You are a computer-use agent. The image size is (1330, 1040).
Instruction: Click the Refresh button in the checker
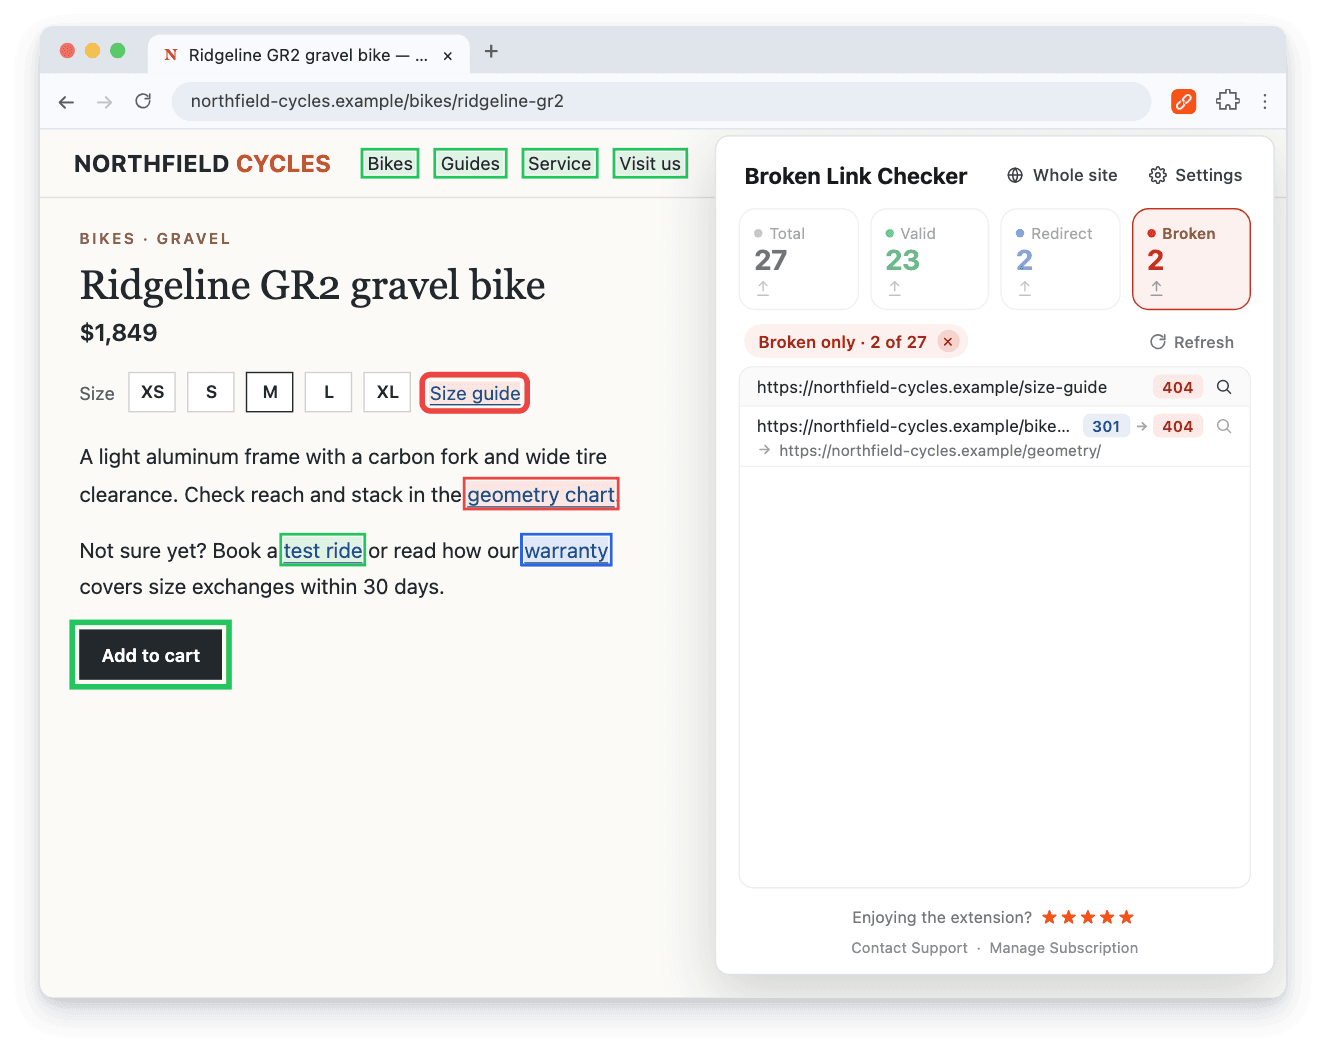[x=1192, y=342]
